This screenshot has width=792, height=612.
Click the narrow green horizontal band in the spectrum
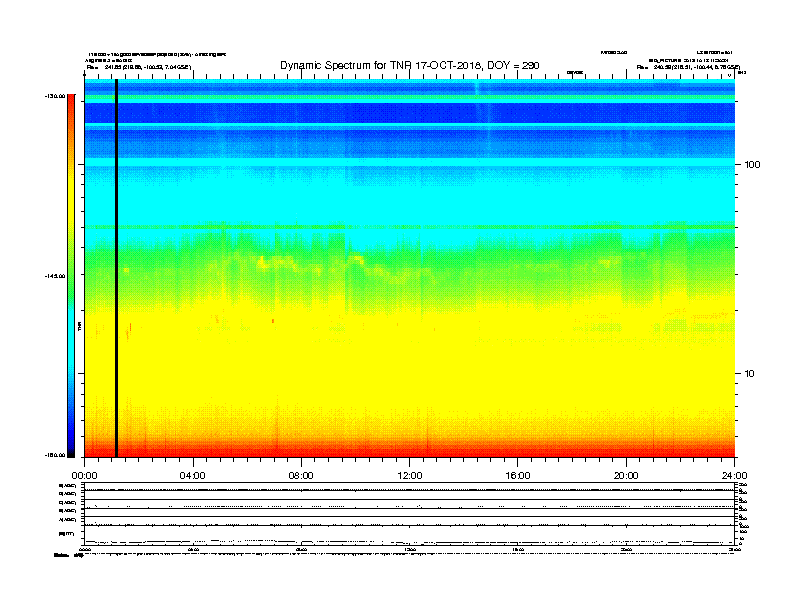(410, 227)
